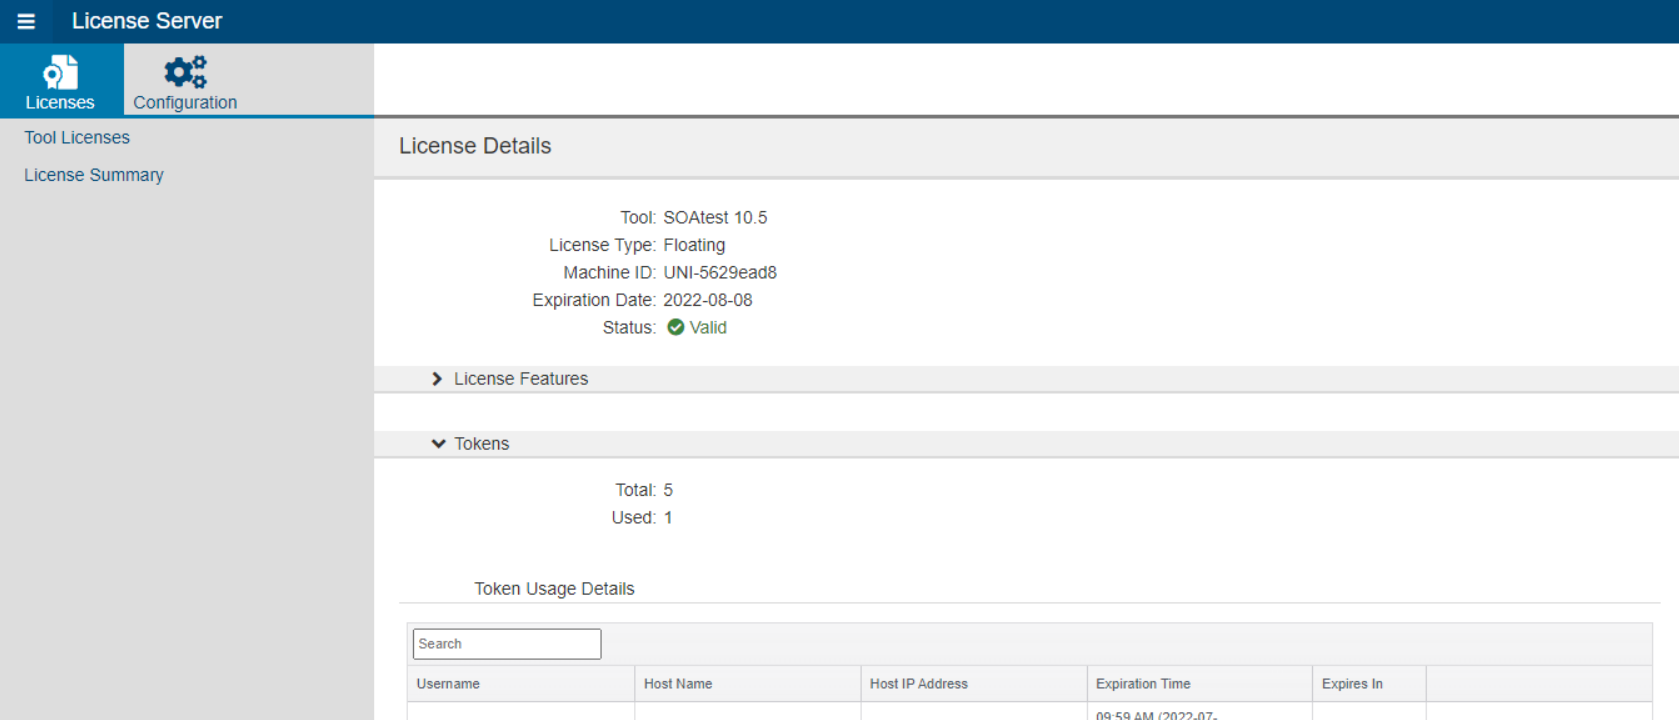Click the Tokens section label
Image resolution: width=1679 pixels, height=720 pixels.
click(482, 444)
